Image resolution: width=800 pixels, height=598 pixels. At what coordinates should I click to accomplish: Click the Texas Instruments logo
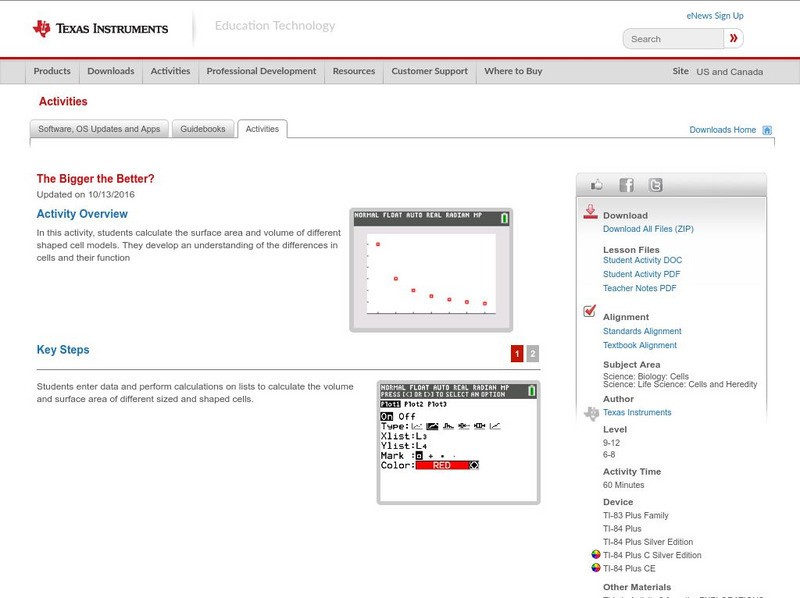click(x=100, y=29)
